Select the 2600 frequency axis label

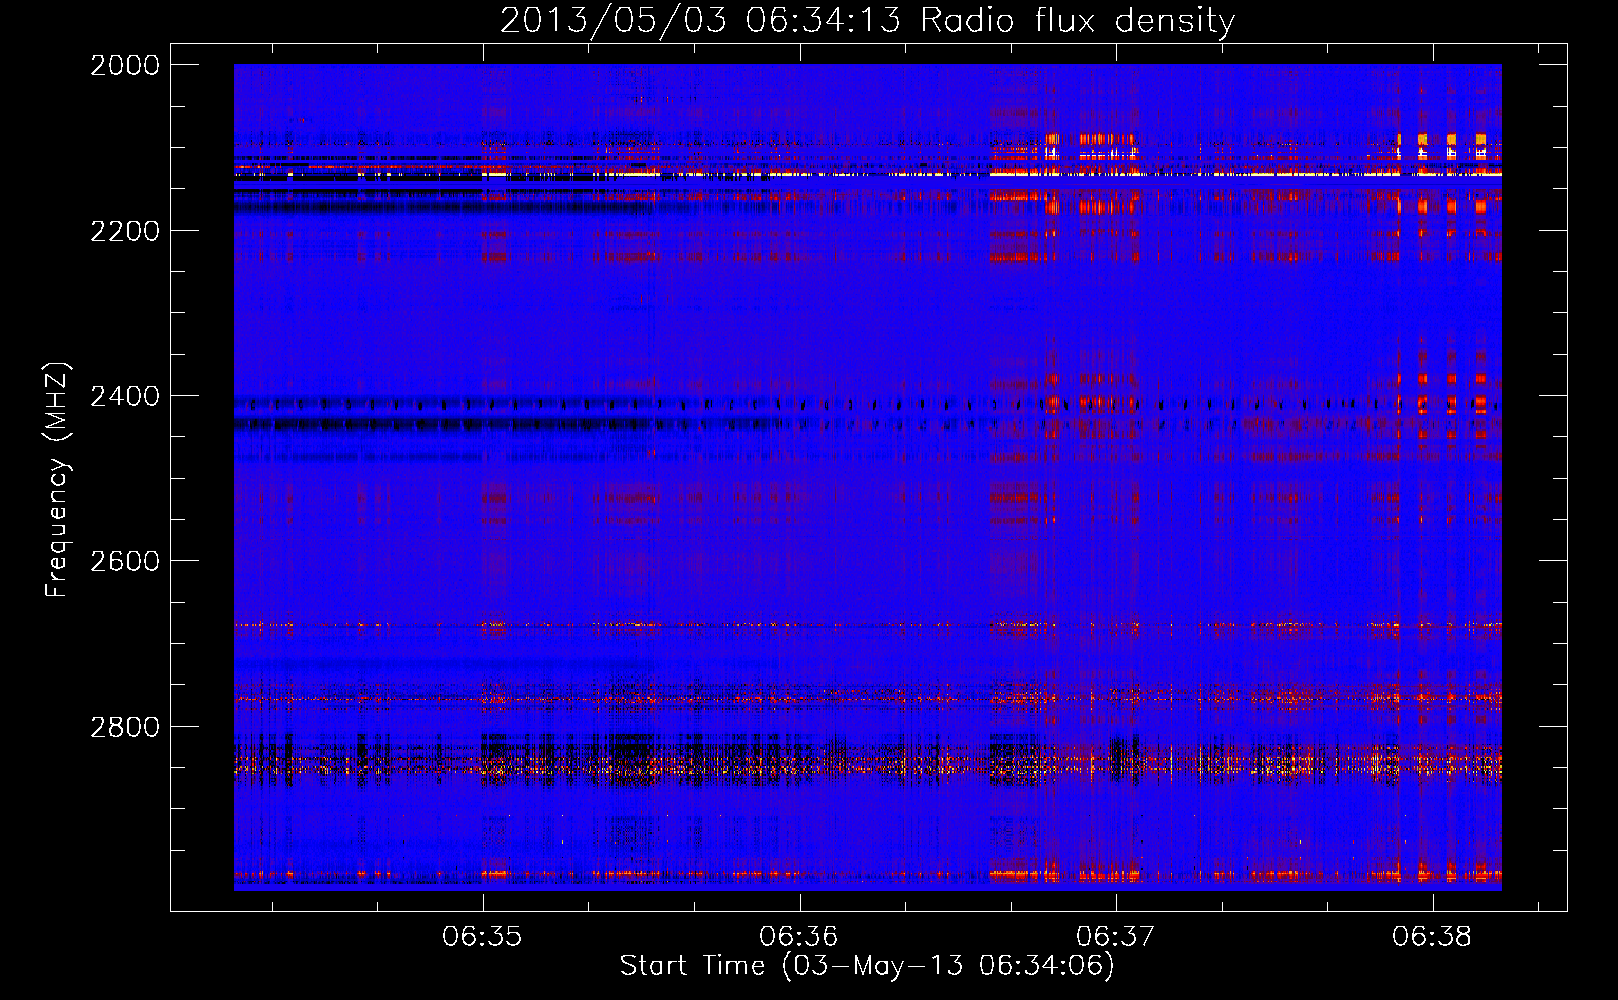(x=125, y=561)
